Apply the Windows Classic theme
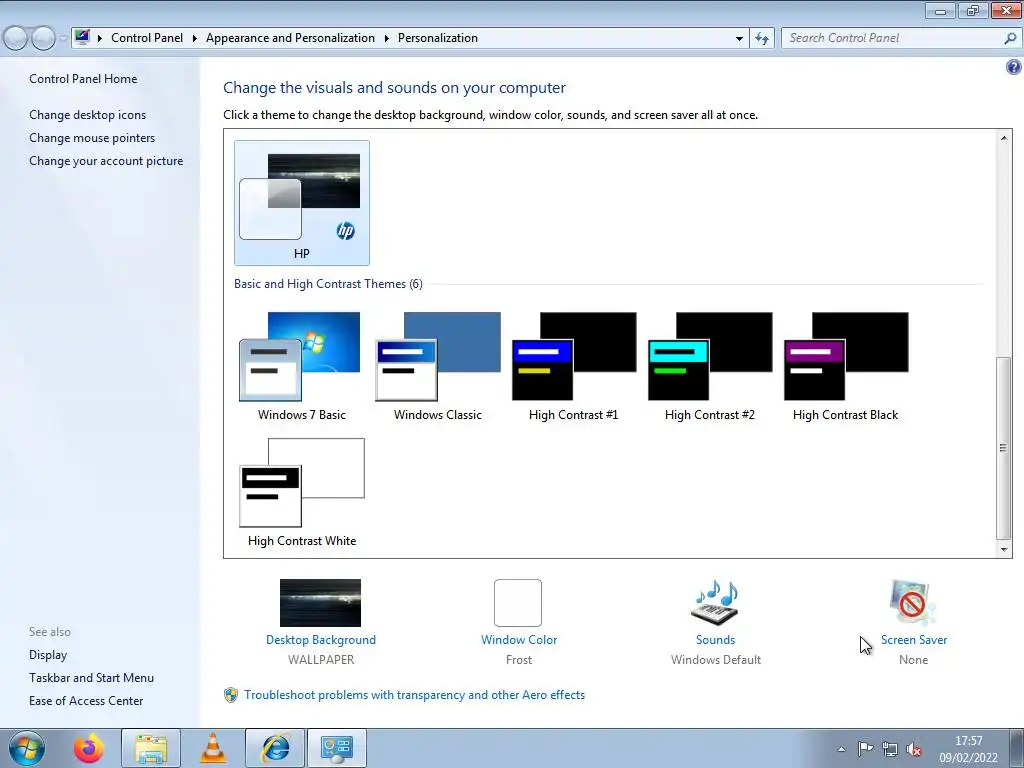This screenshot has width=1024, height=768. tap(438, 367)
